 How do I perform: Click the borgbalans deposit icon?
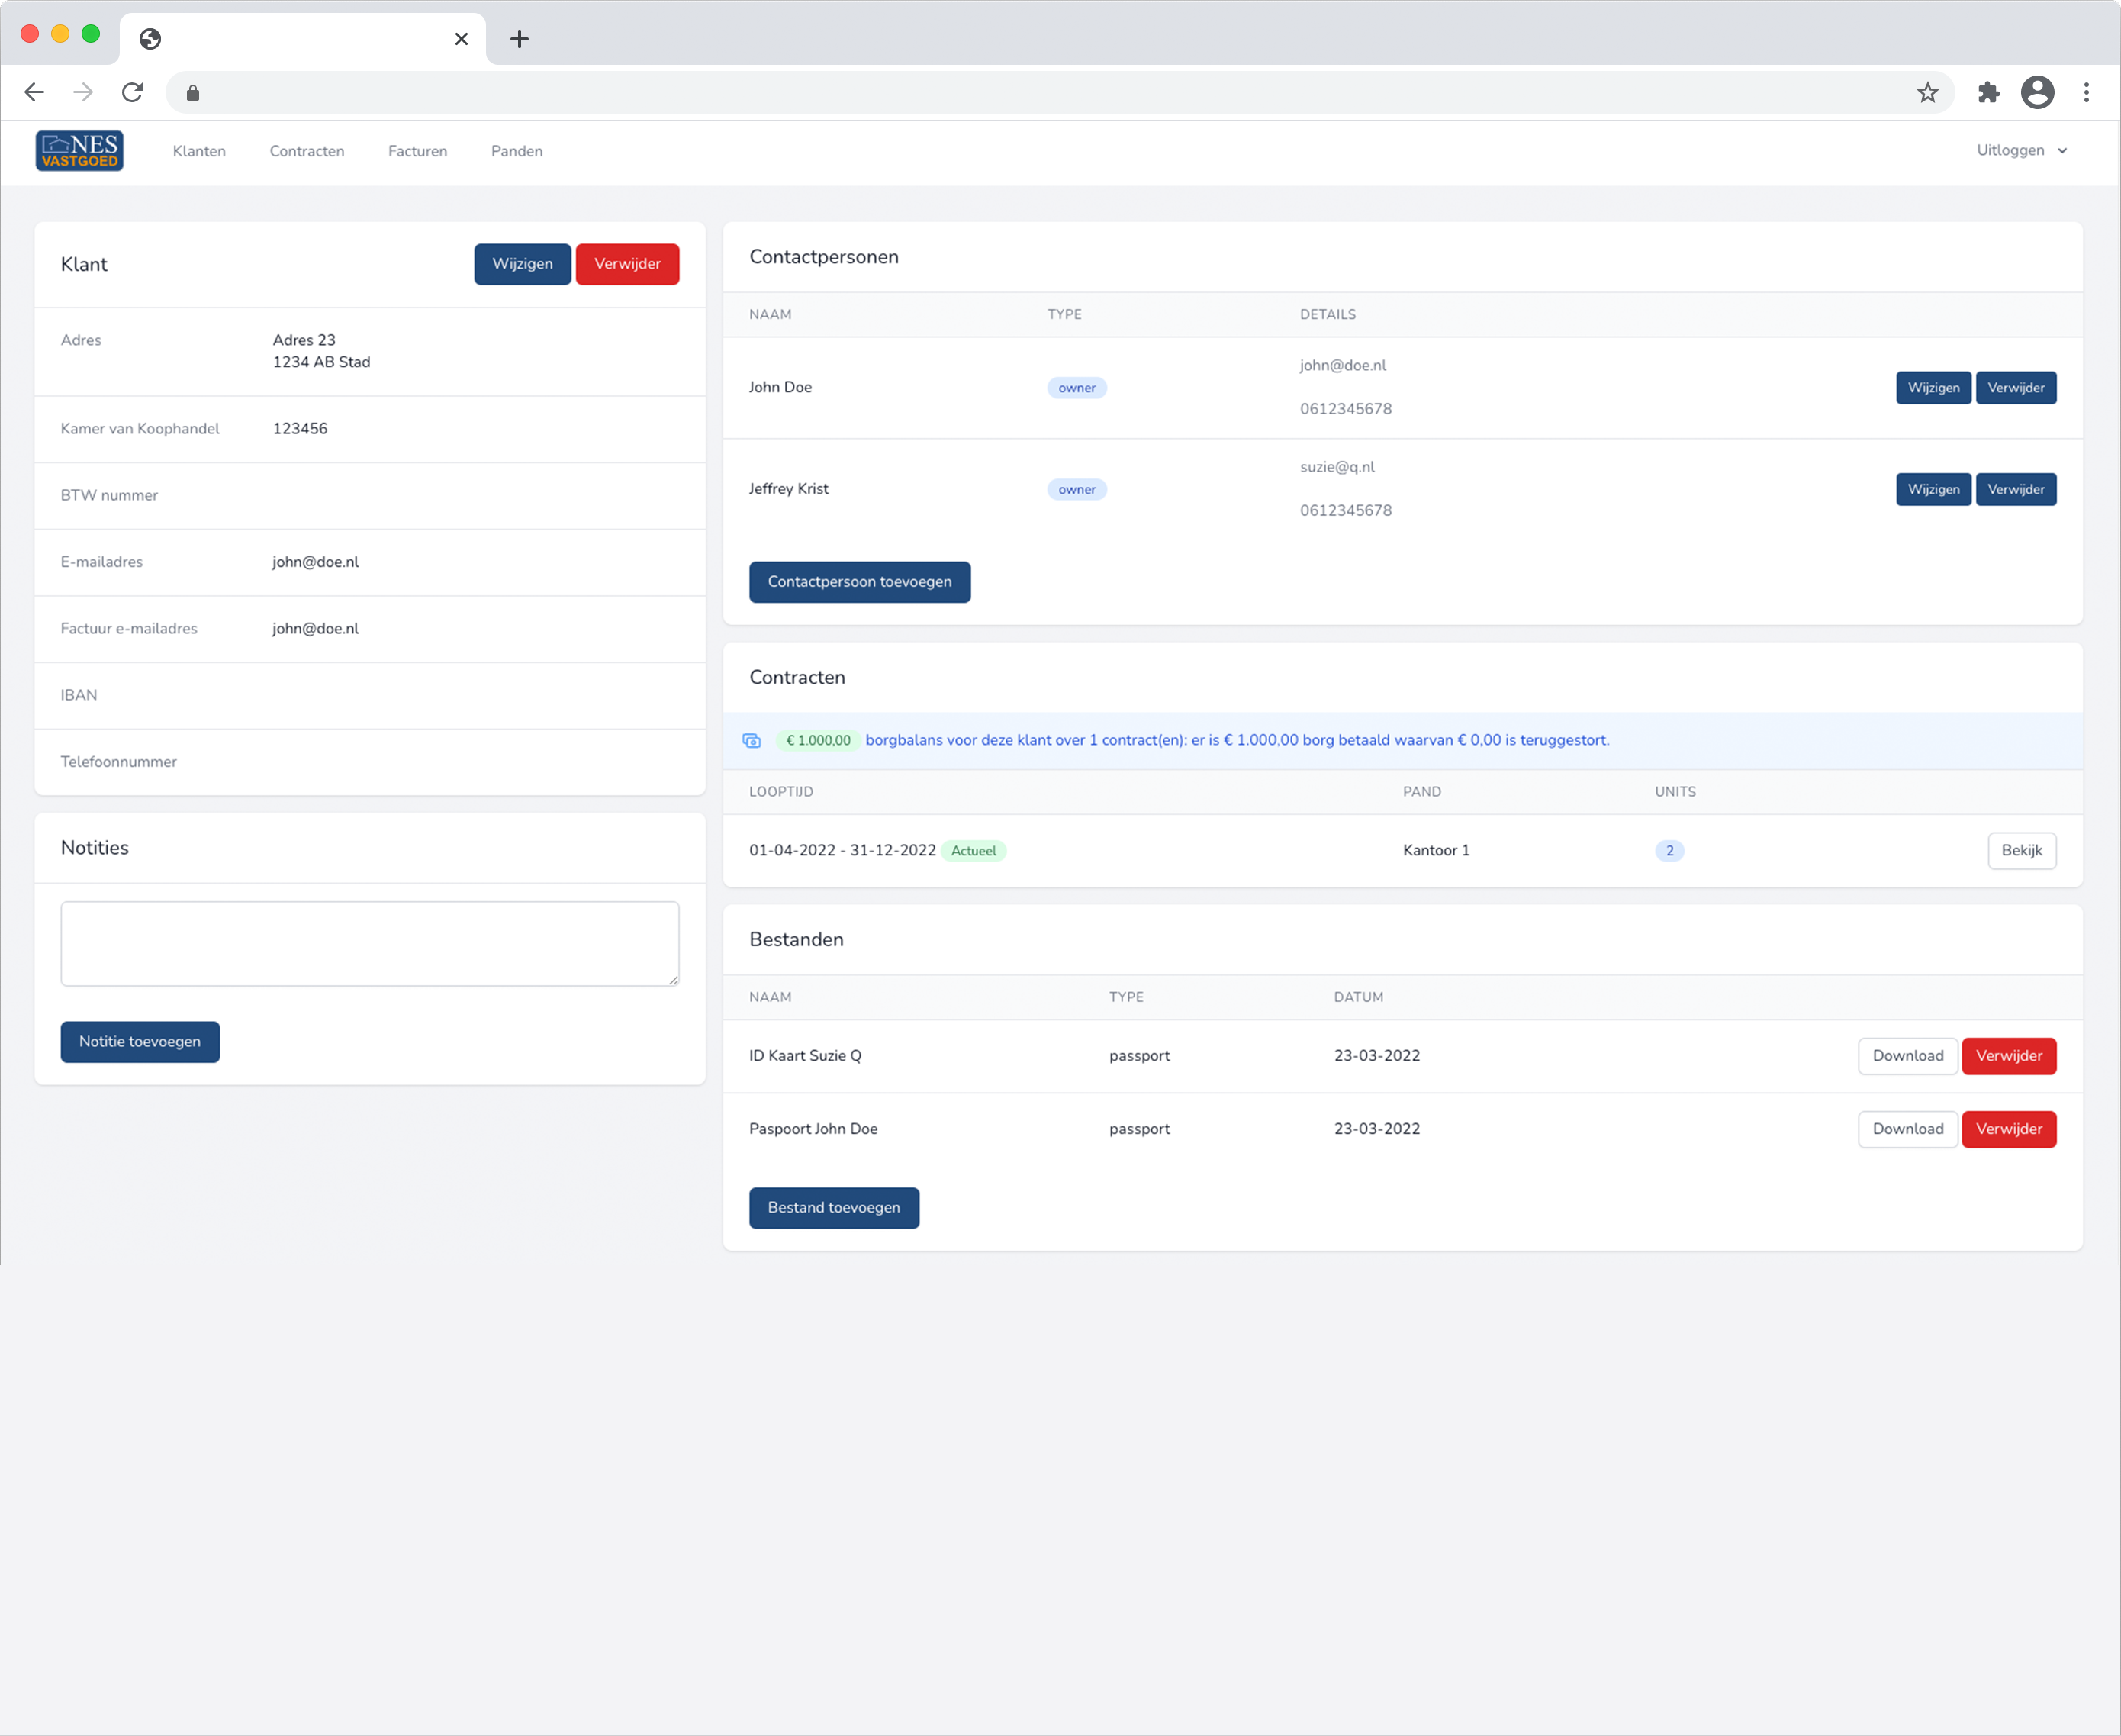(752, 740)
